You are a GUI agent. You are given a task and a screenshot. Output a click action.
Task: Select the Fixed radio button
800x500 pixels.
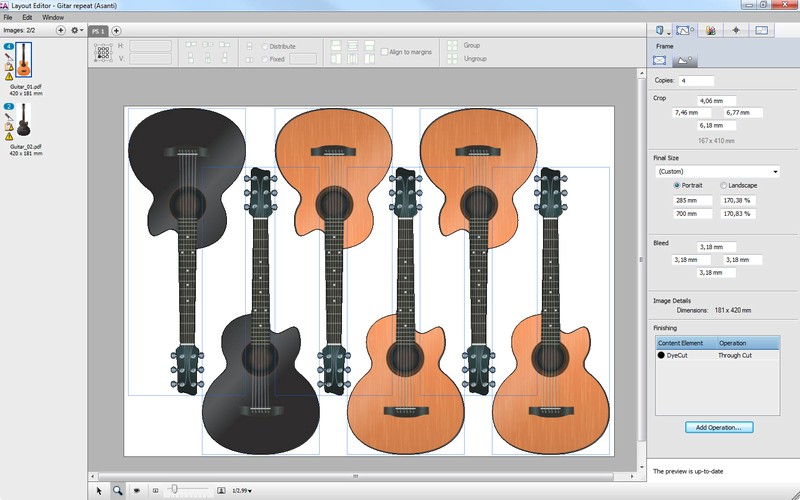pos(265,59)
